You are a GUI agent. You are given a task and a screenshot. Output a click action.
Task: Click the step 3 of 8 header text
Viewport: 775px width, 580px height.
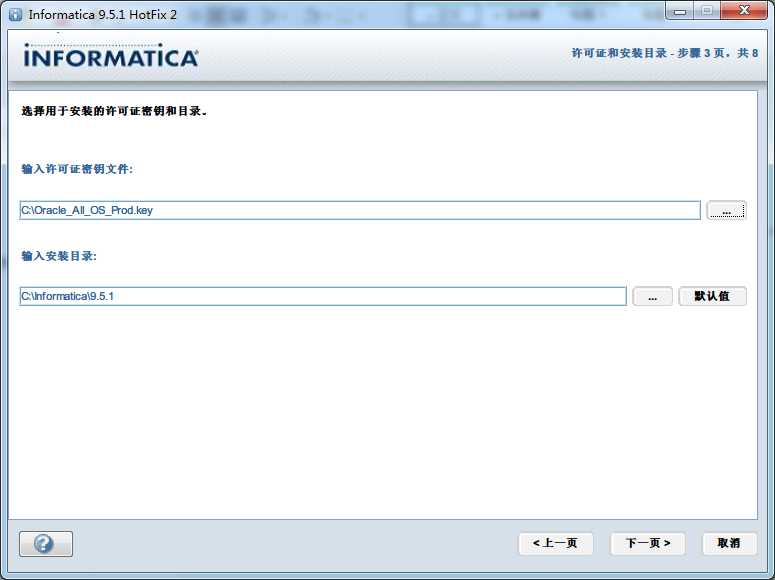[665, 53]
